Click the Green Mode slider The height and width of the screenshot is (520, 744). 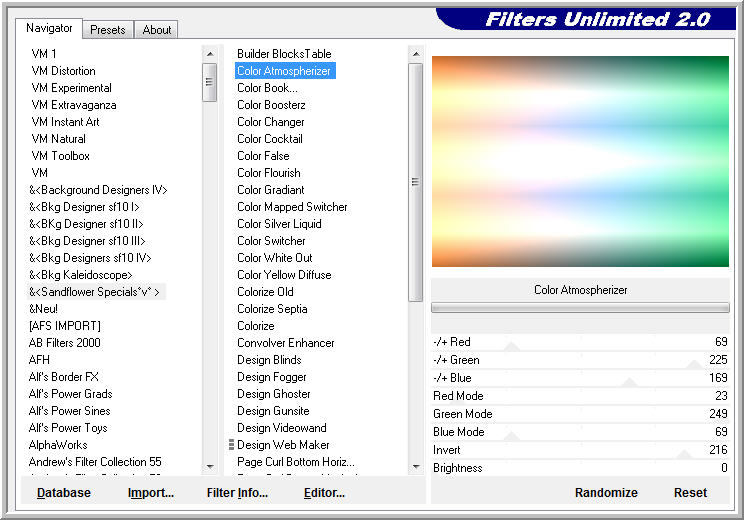(x=580, y=414)
